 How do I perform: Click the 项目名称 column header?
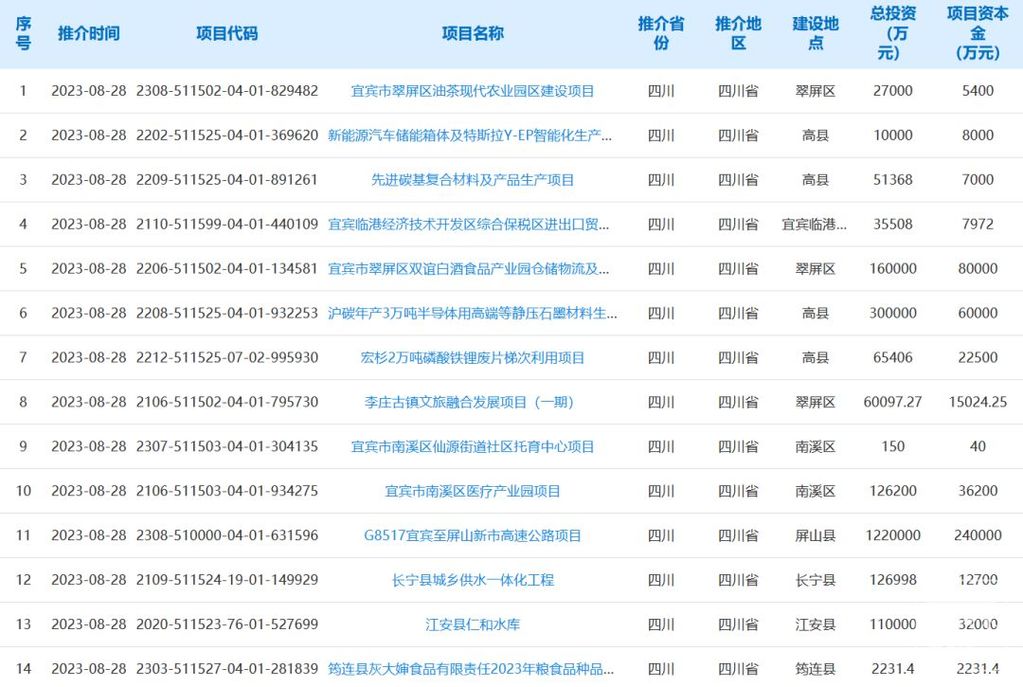pos(472,33)
